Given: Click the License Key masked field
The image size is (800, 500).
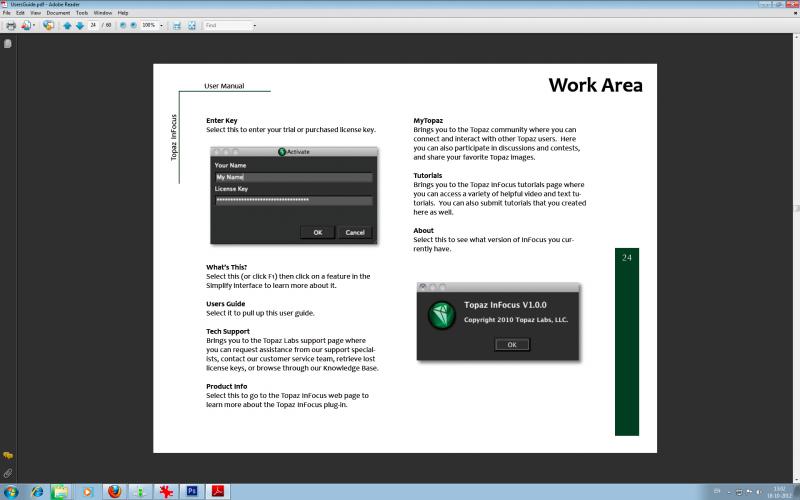Looking at the screenshot, I should (294, 201).
